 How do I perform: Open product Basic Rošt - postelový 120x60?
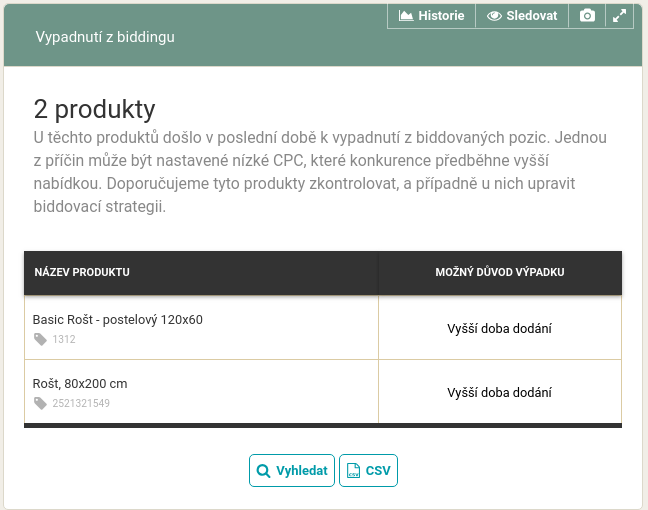click(x=118, y=319)
